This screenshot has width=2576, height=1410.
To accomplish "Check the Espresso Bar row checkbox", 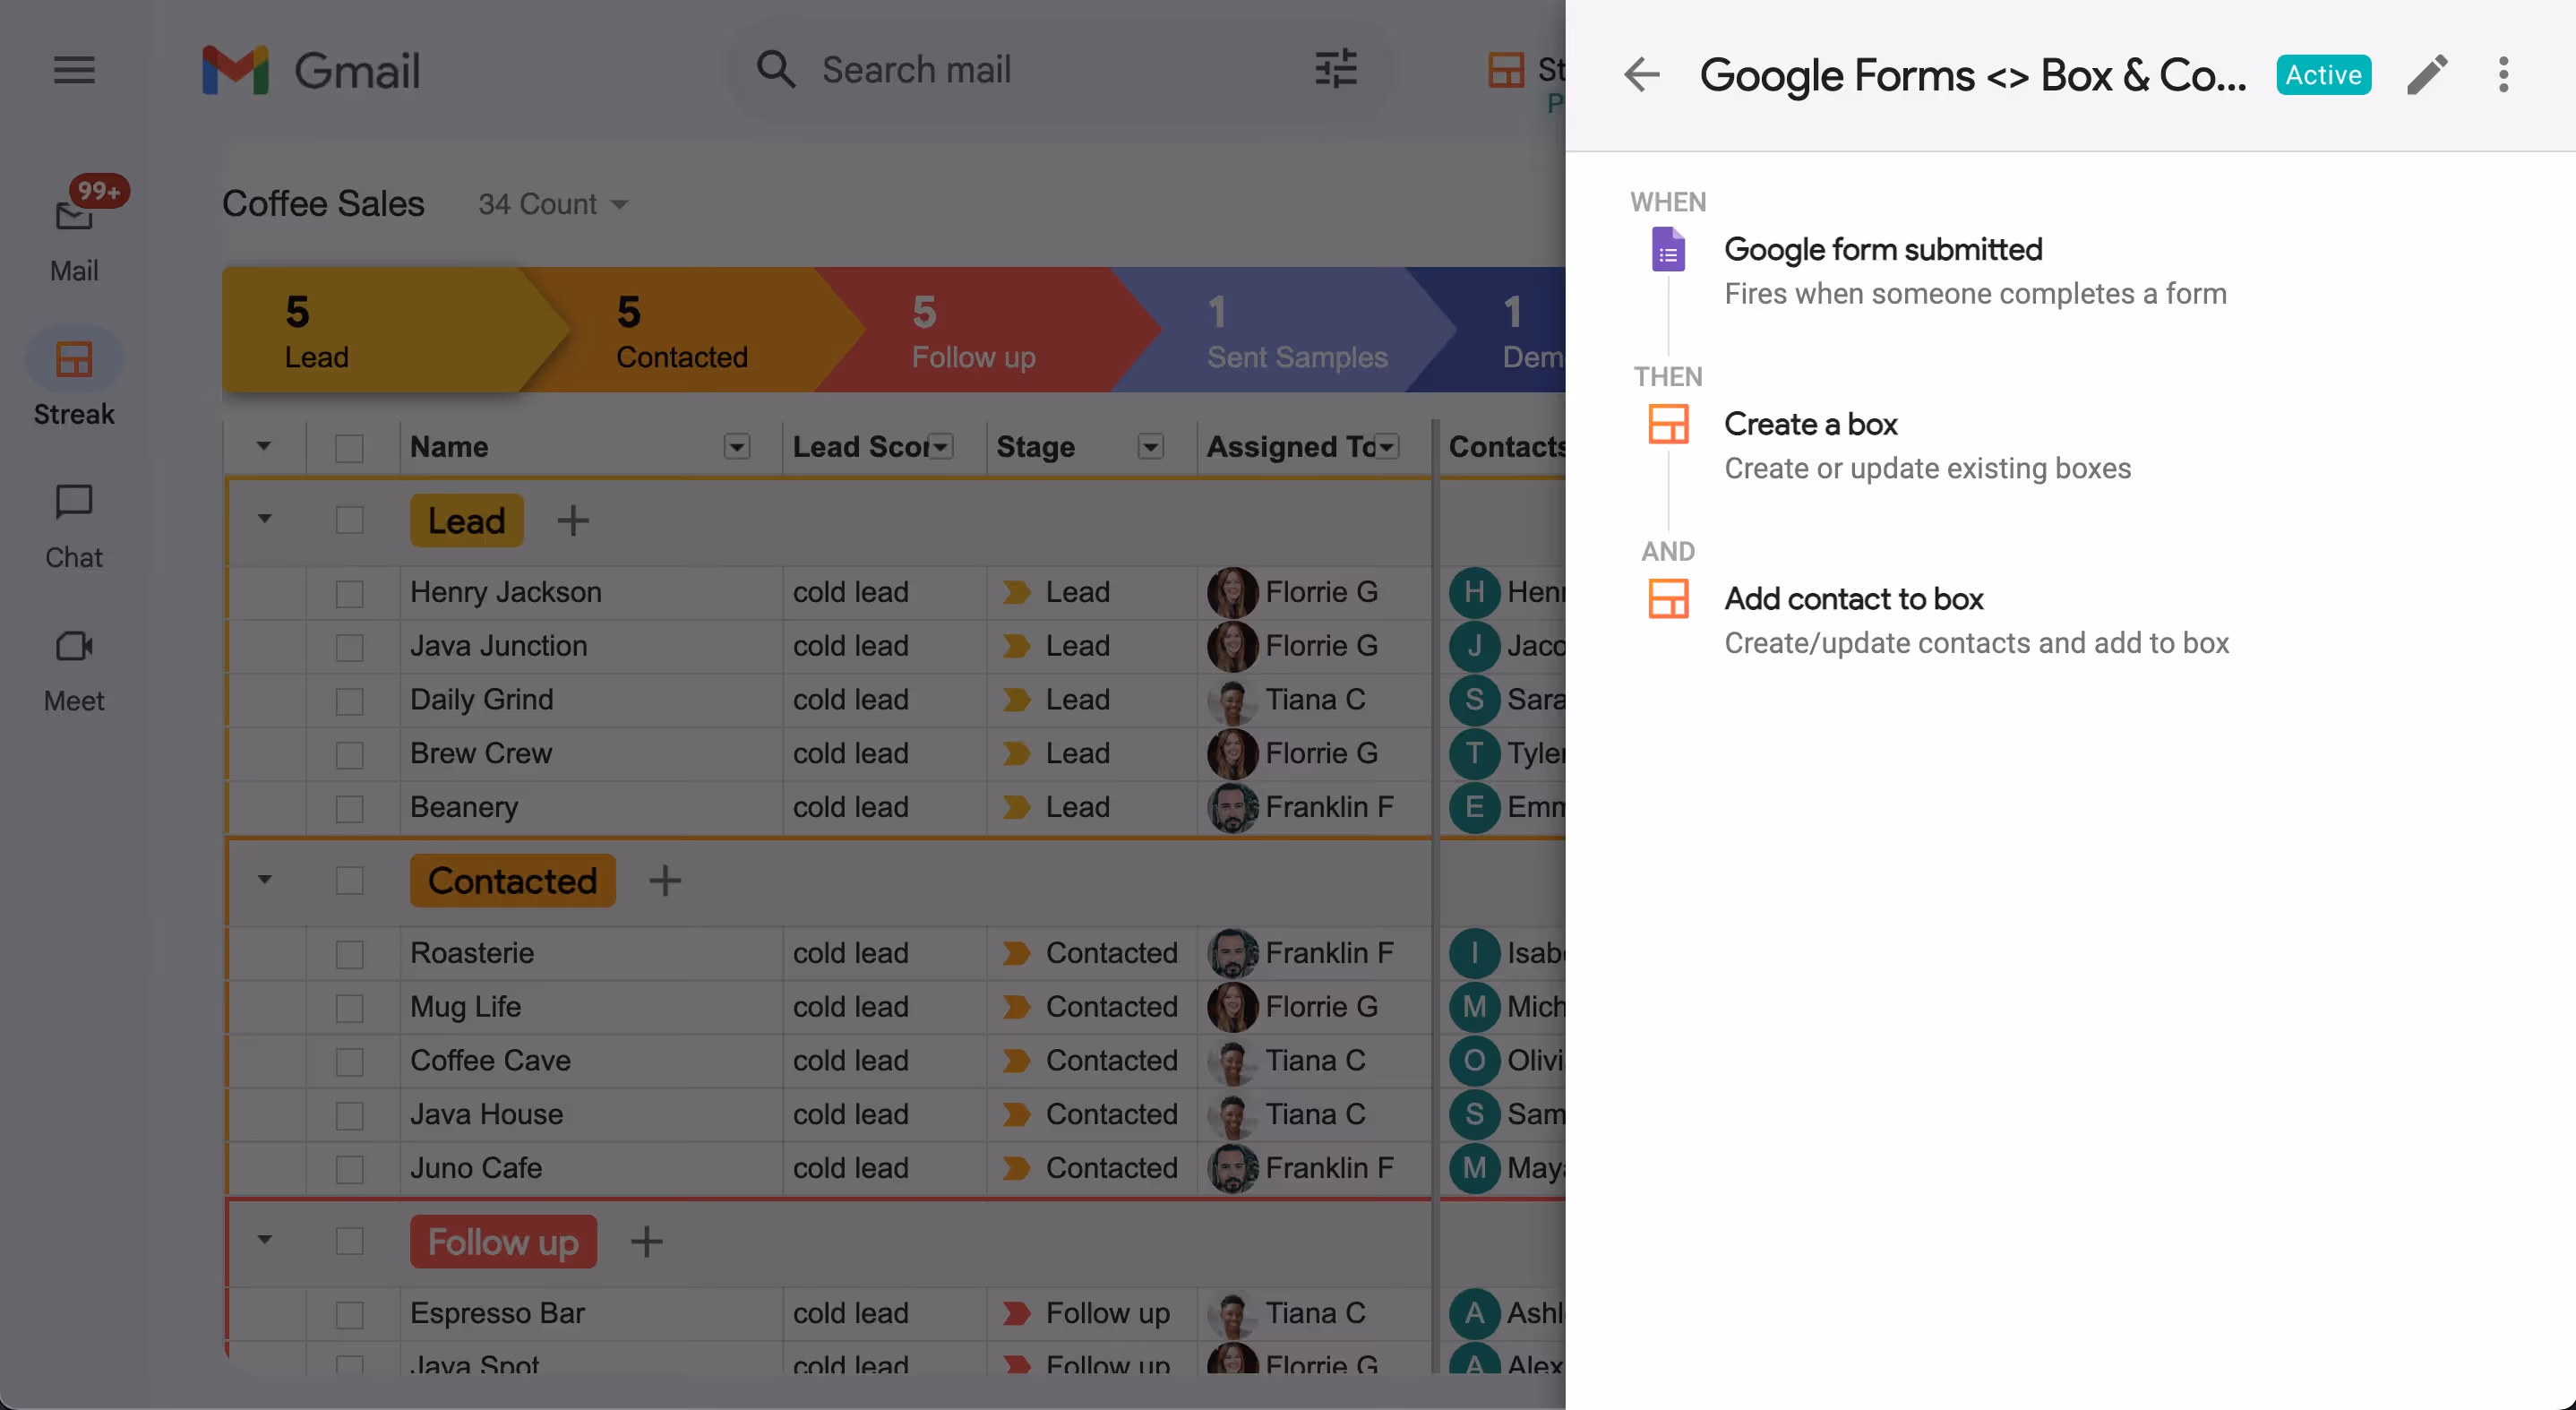I will tap(349, 1315).
